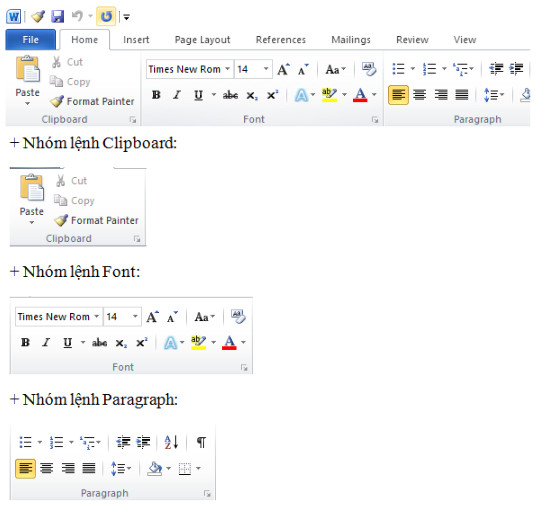The height and width of the screenshot is (505, 536).
Task: Click the blue File button
Action: pyautogui.click(x=30, y=40)
